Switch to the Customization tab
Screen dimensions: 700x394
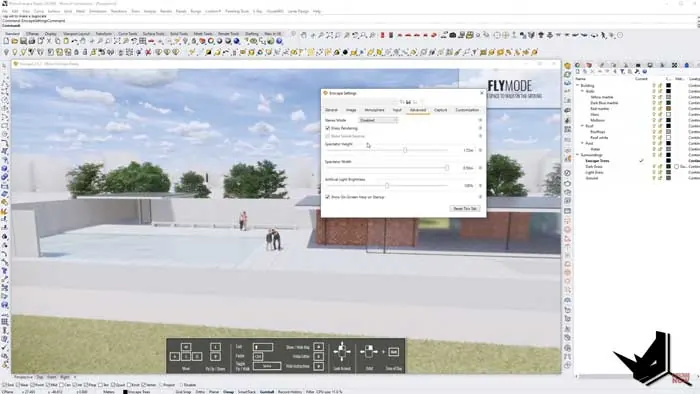click(x=467, y=110)
